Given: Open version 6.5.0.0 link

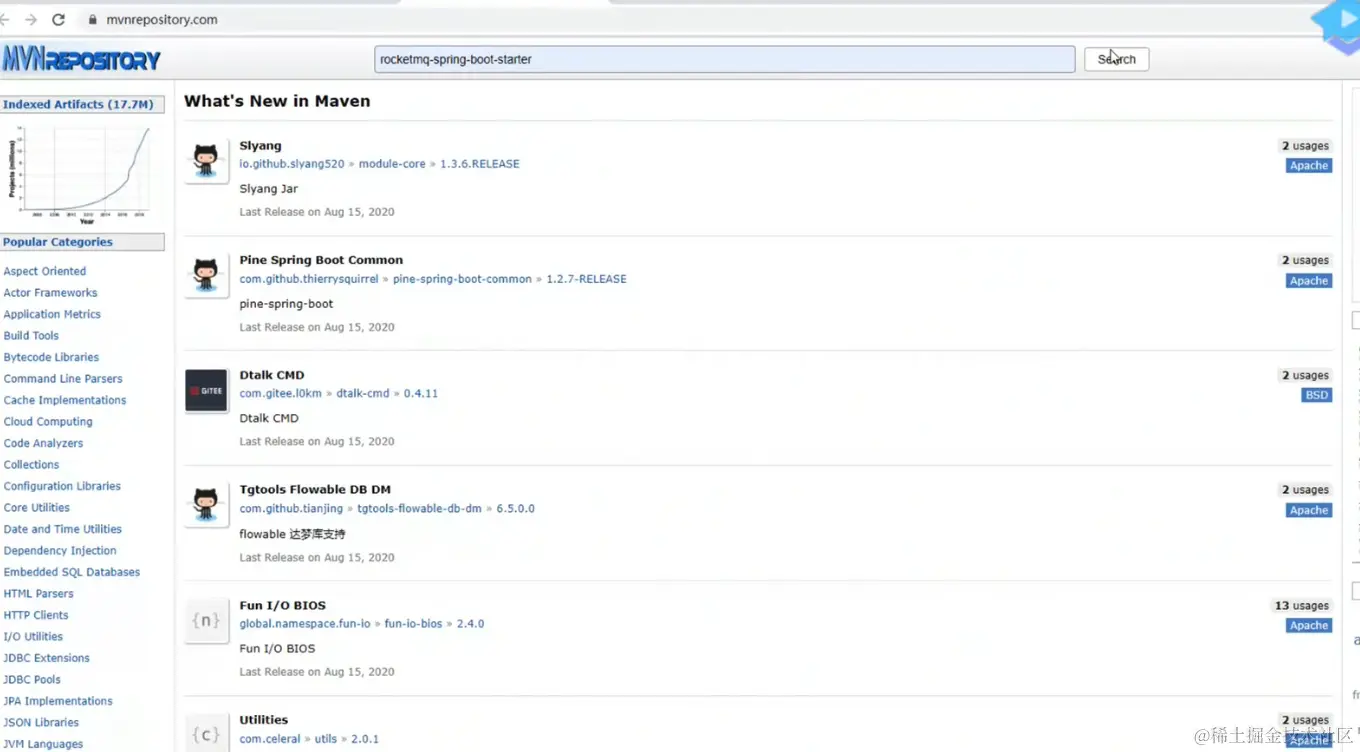Looking at the screenshot, I should coord(515,509).
